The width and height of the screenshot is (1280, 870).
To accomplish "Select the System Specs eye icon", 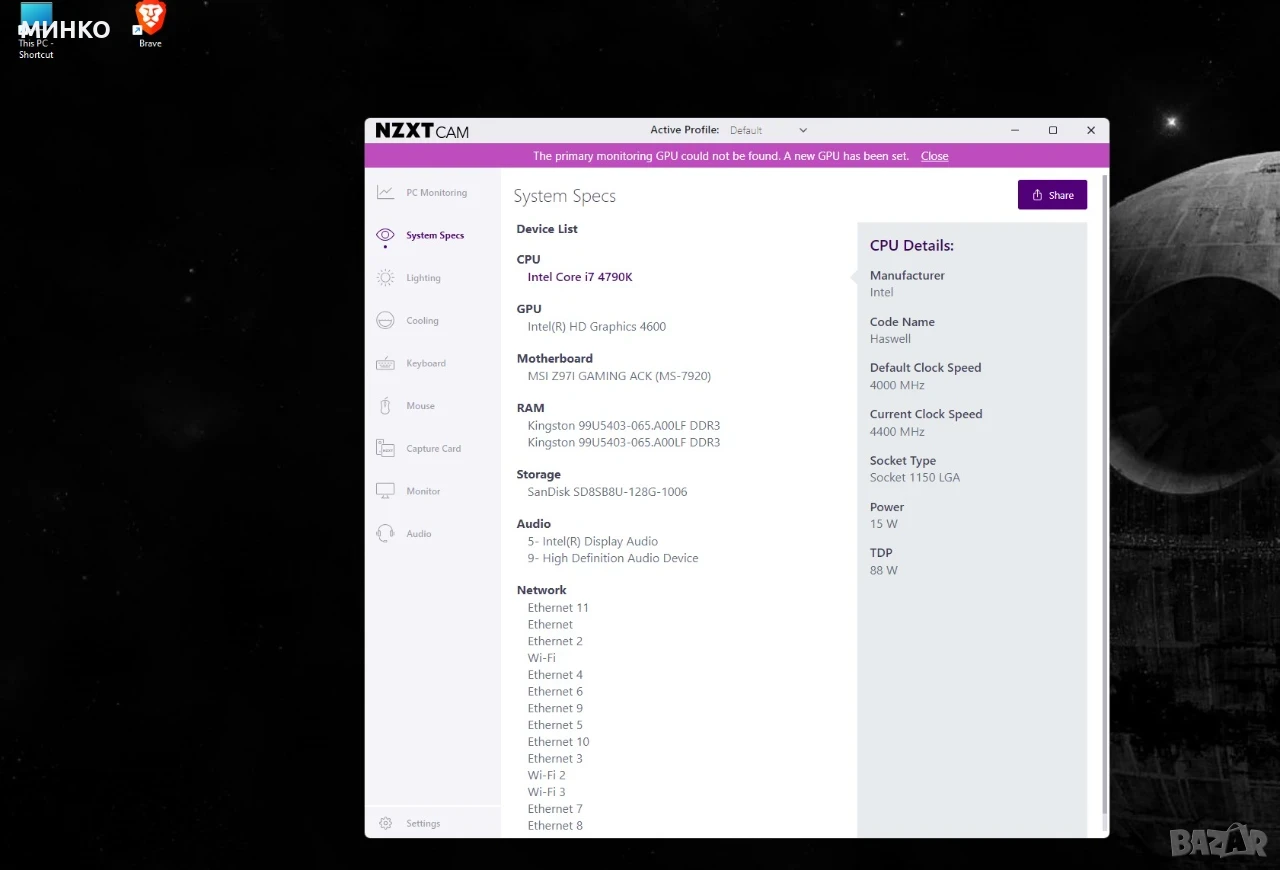I will [x=385, y=236].
